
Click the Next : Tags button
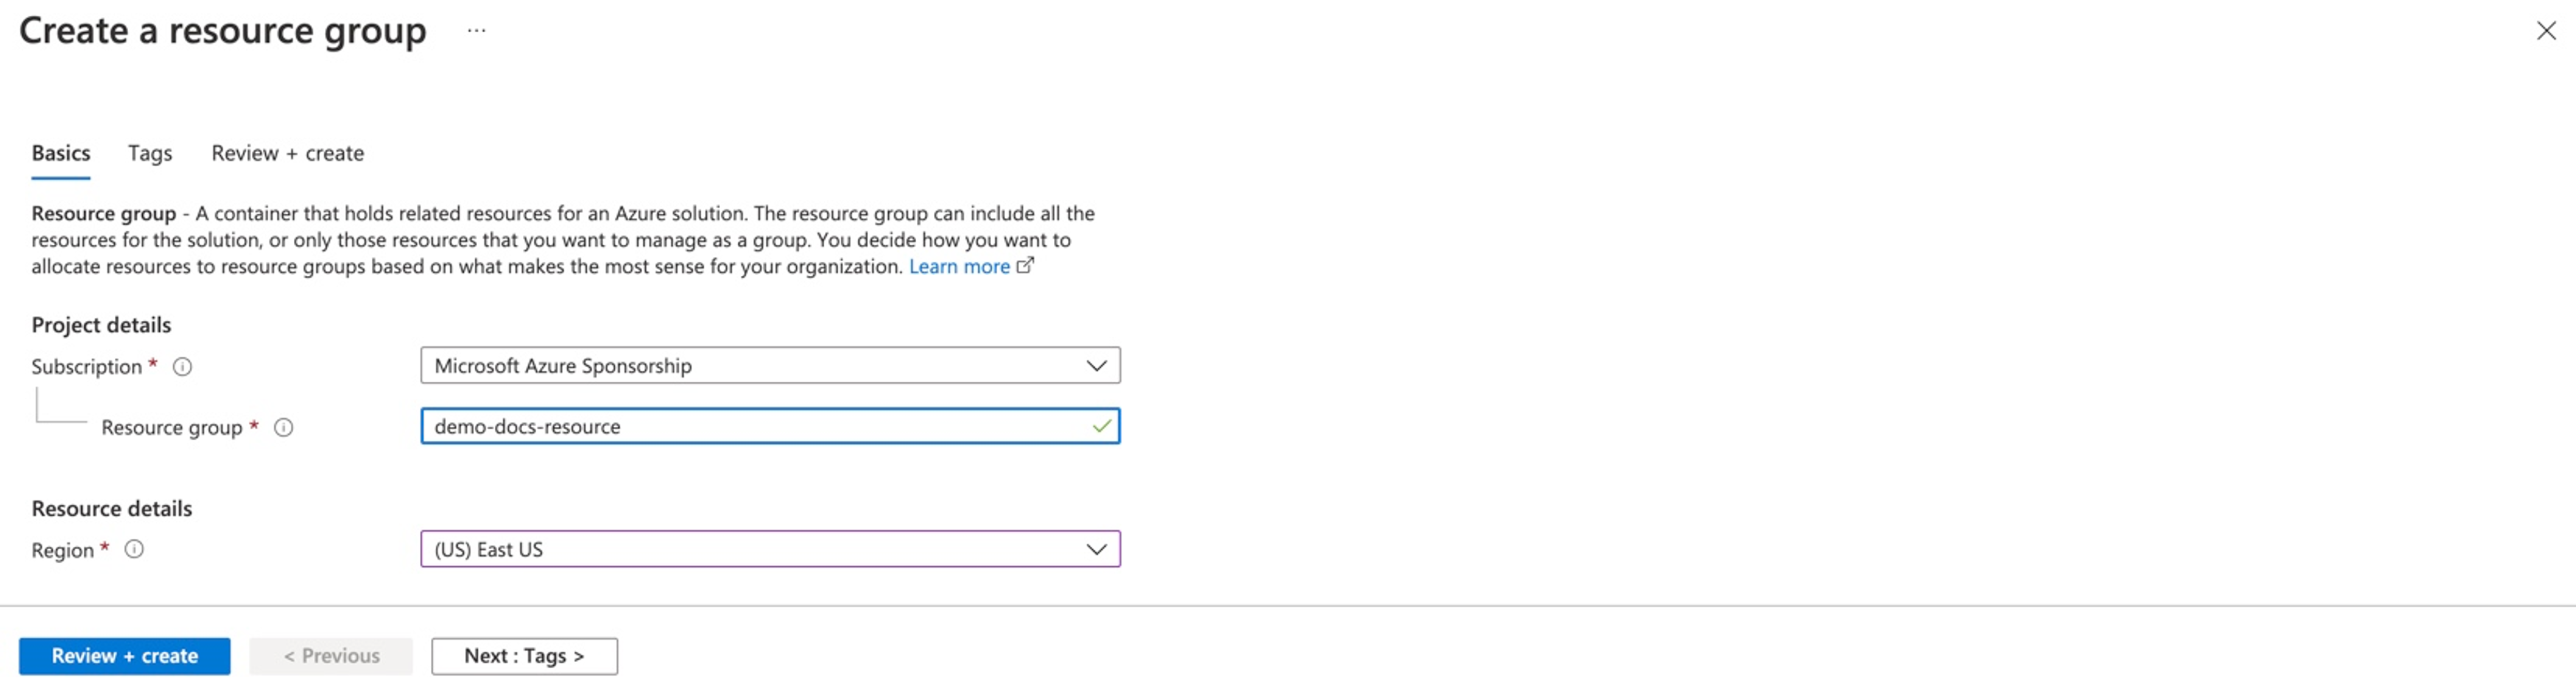coord(524,656)
